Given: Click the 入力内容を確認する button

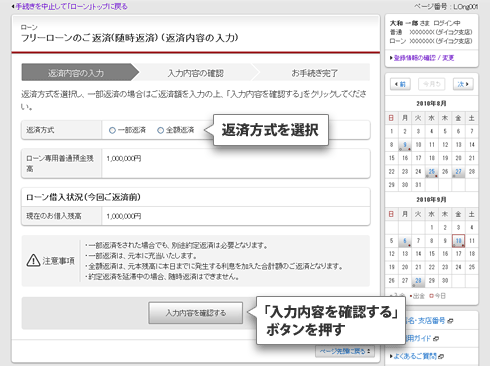Looking at the screenshot, I should (196, 313).
